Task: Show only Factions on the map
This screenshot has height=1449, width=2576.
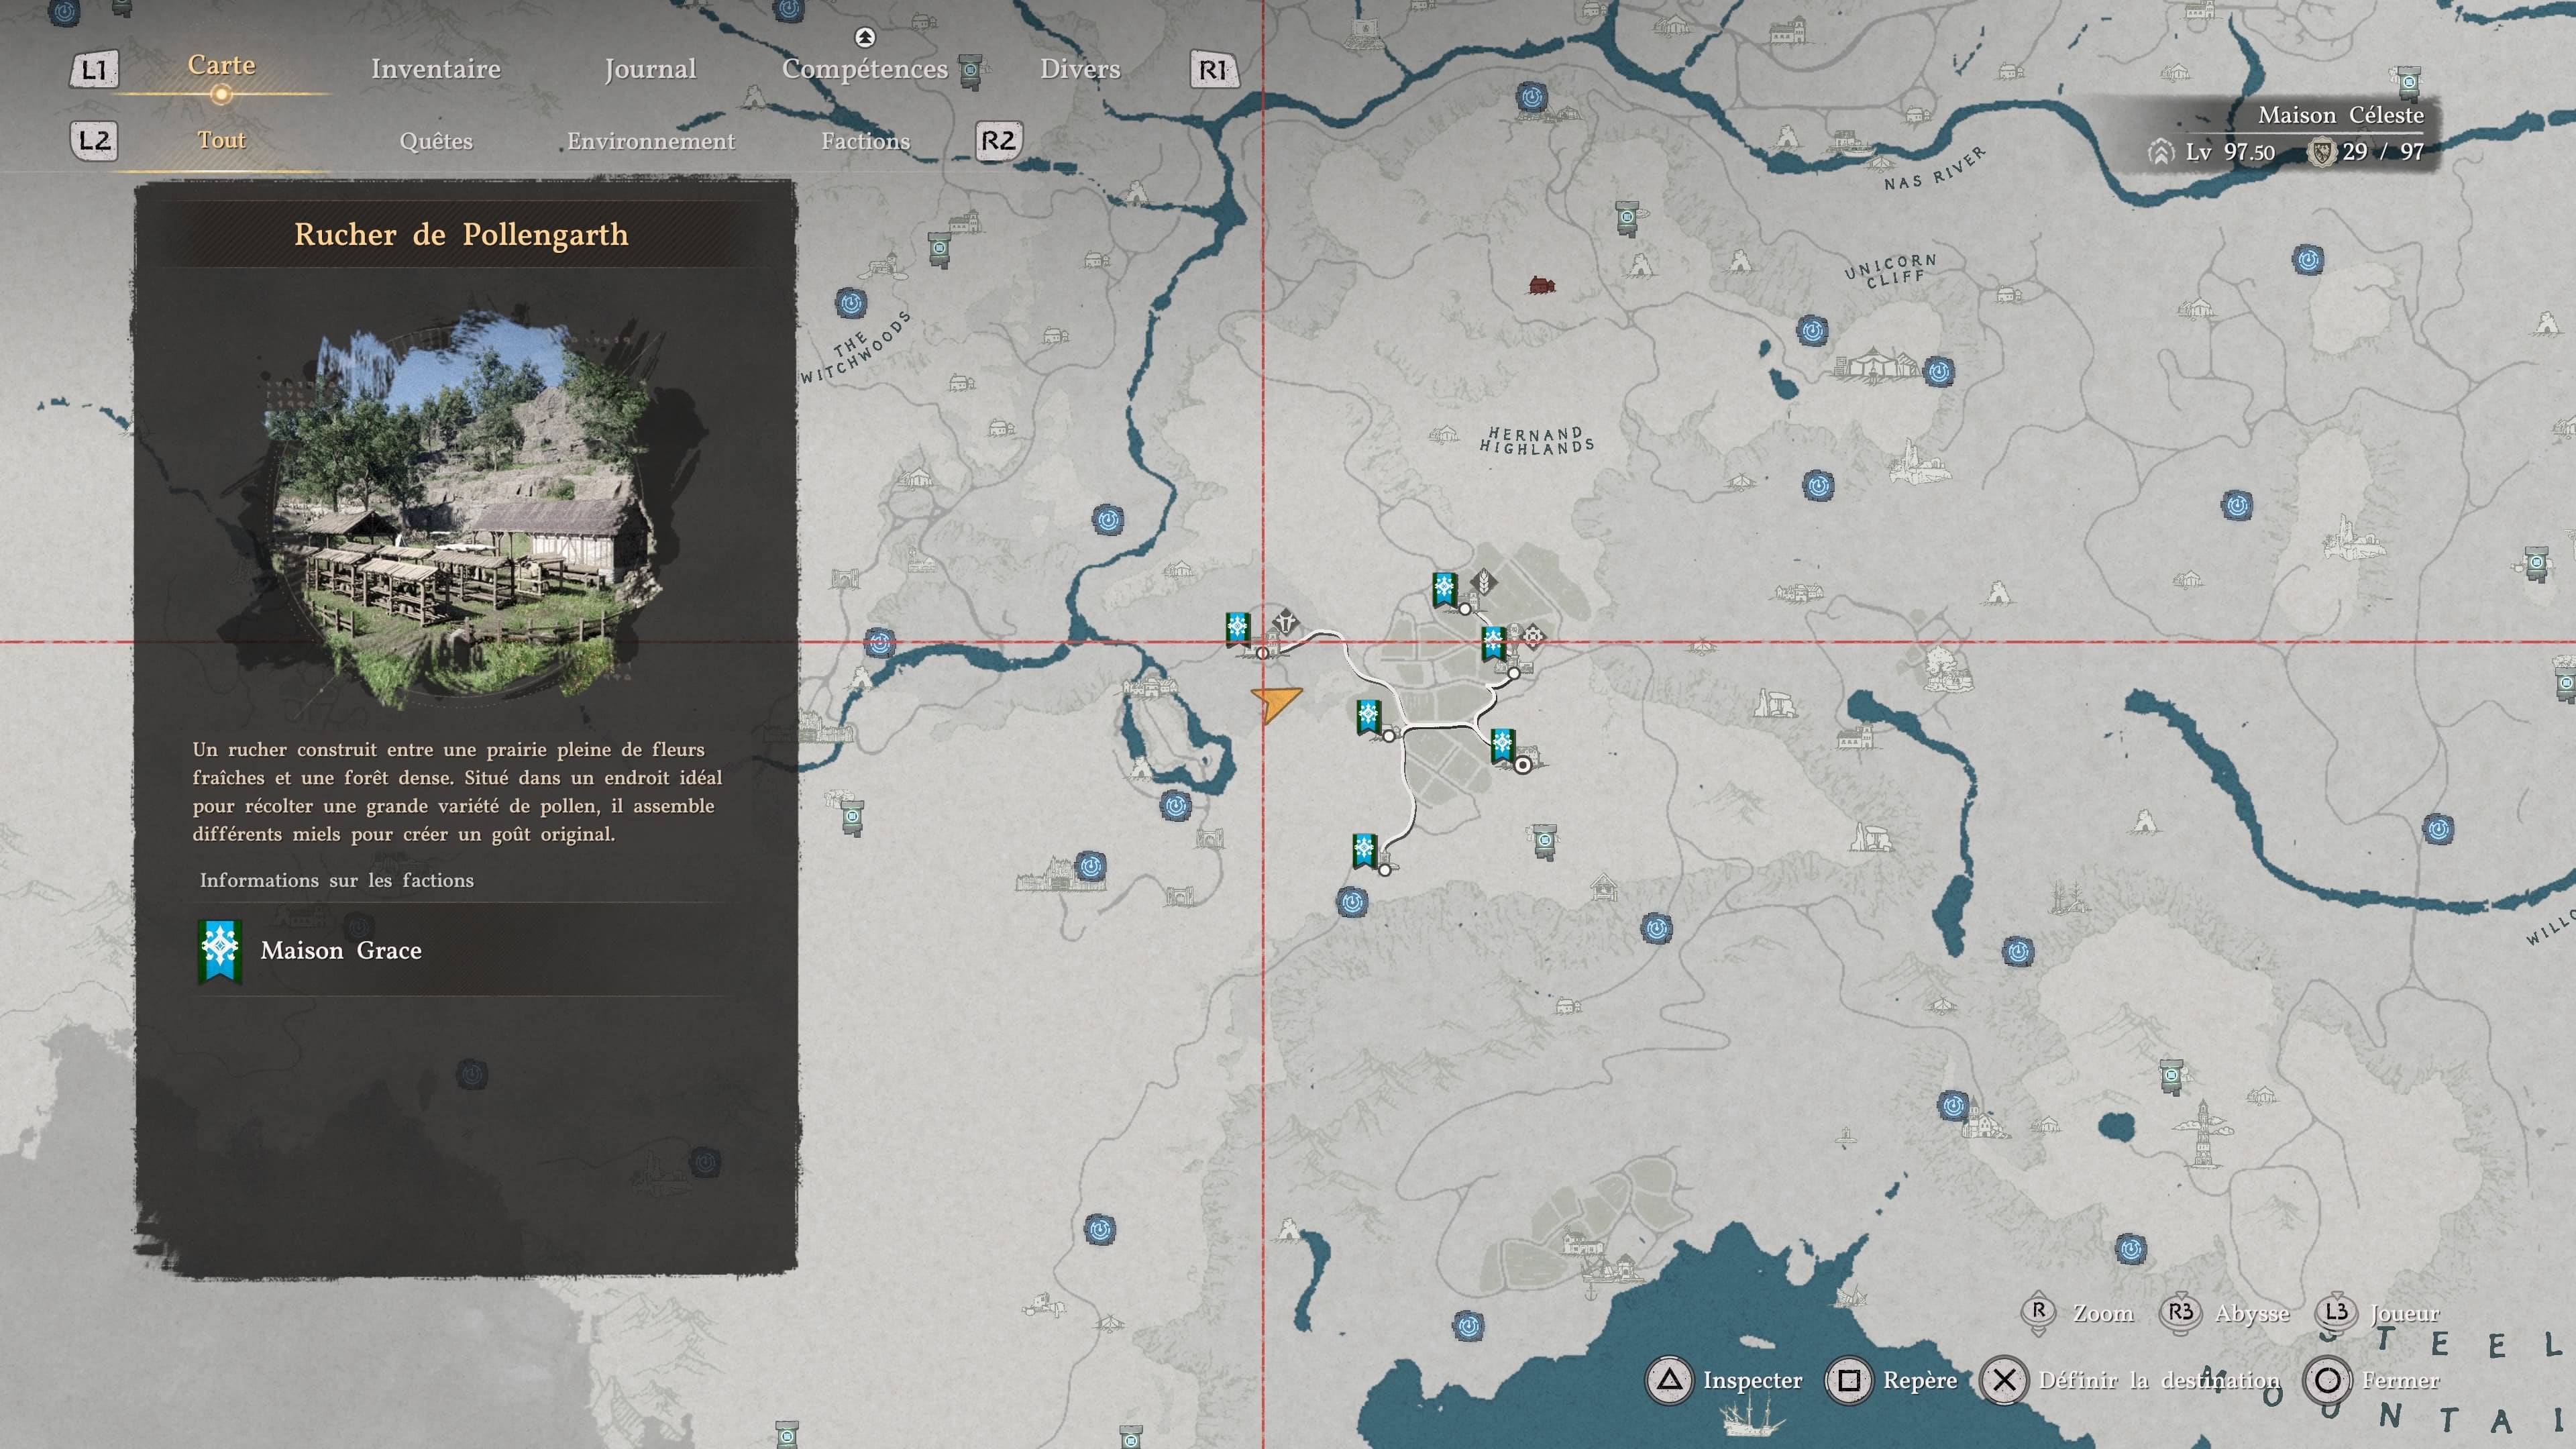Action: coord(866,141)
